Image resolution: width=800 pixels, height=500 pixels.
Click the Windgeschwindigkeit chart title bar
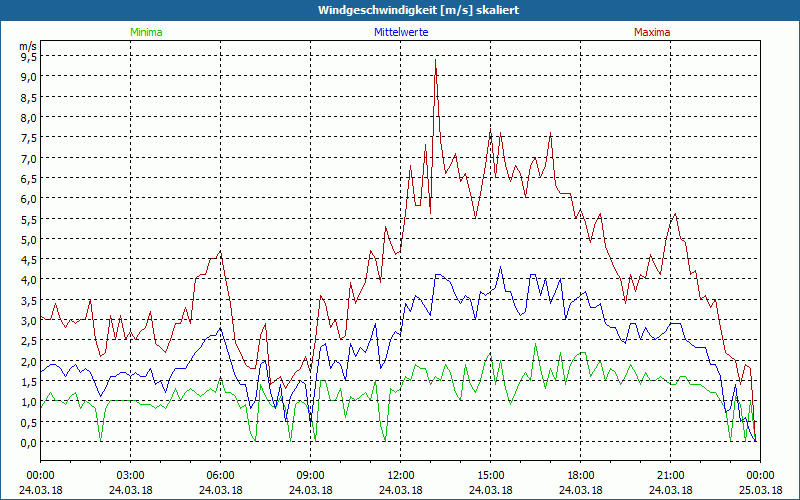coord(400,10)
